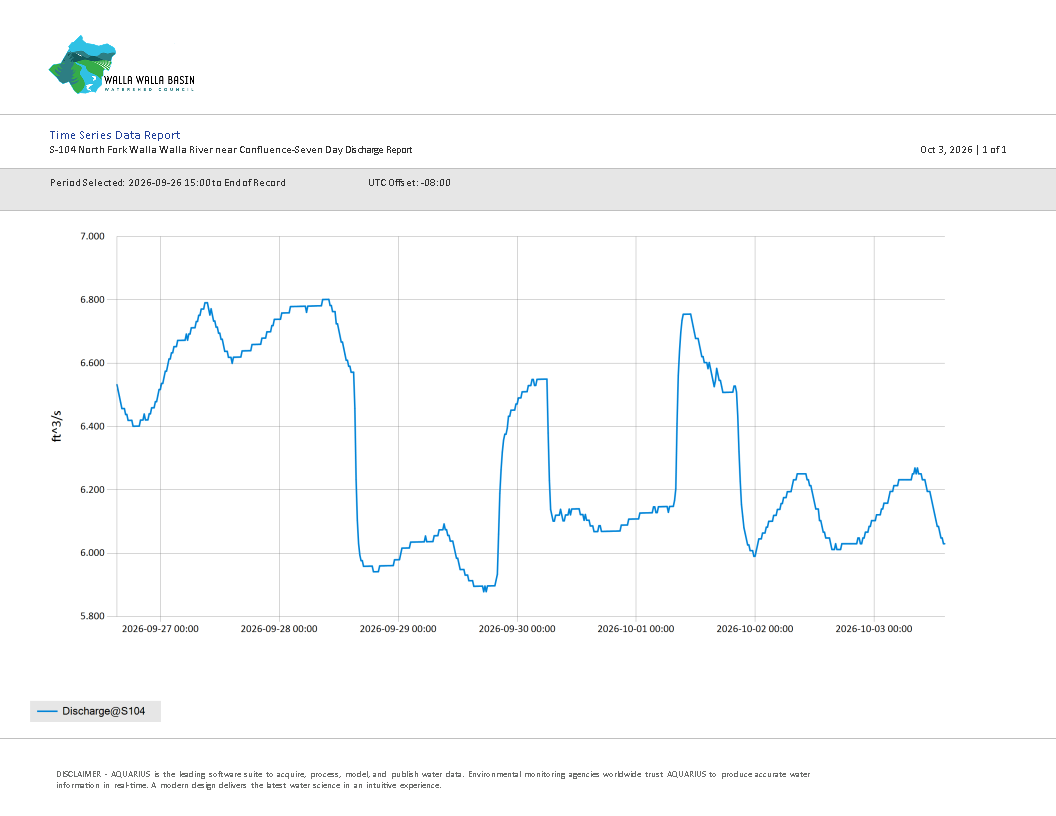Click the 2026-09-28 00:00 x-axis label
The image size is (1056, 816).
click(279, 629)
